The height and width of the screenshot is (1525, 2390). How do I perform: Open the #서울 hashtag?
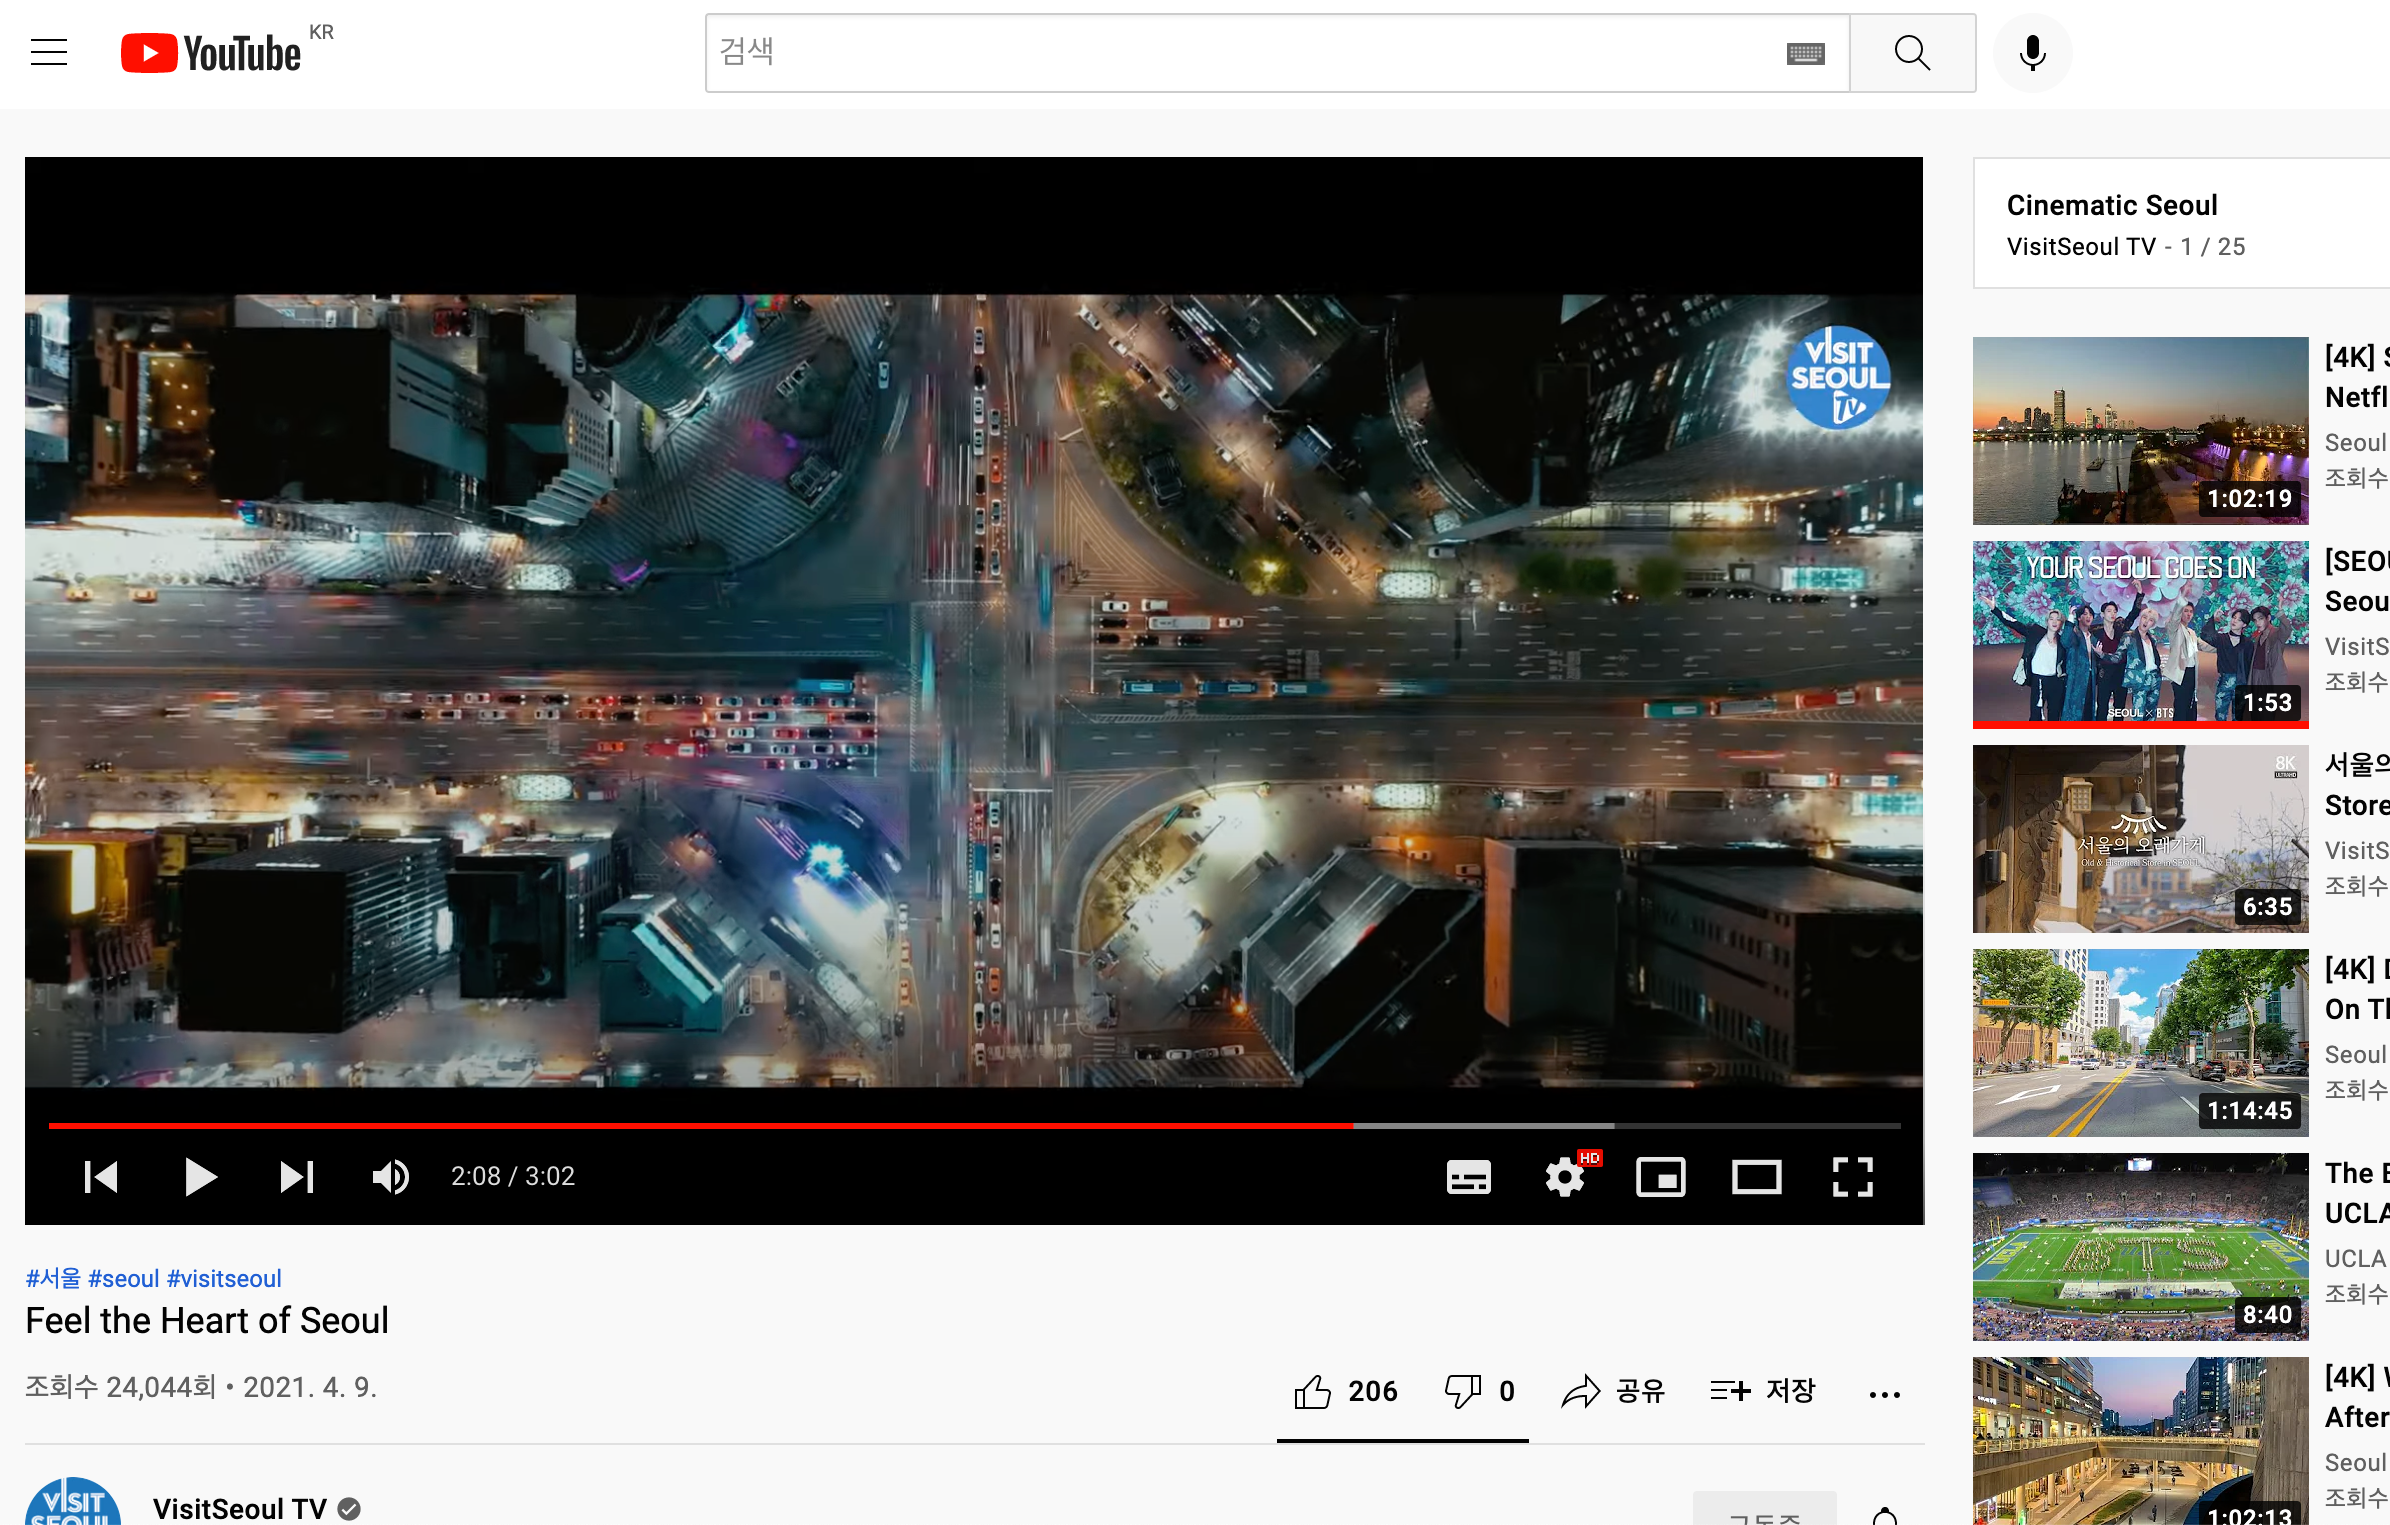[x=53, y=1278]
